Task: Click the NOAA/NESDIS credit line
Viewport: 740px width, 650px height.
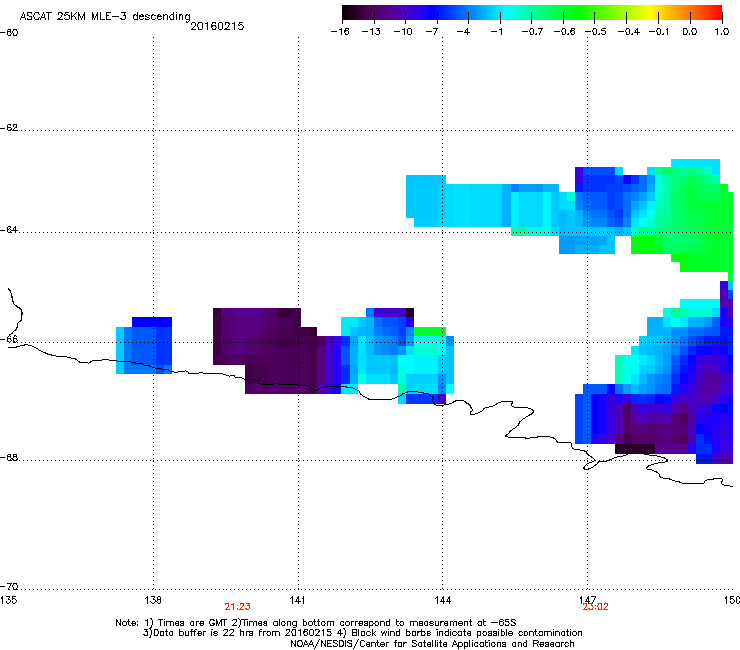Action: pos(432,644)
